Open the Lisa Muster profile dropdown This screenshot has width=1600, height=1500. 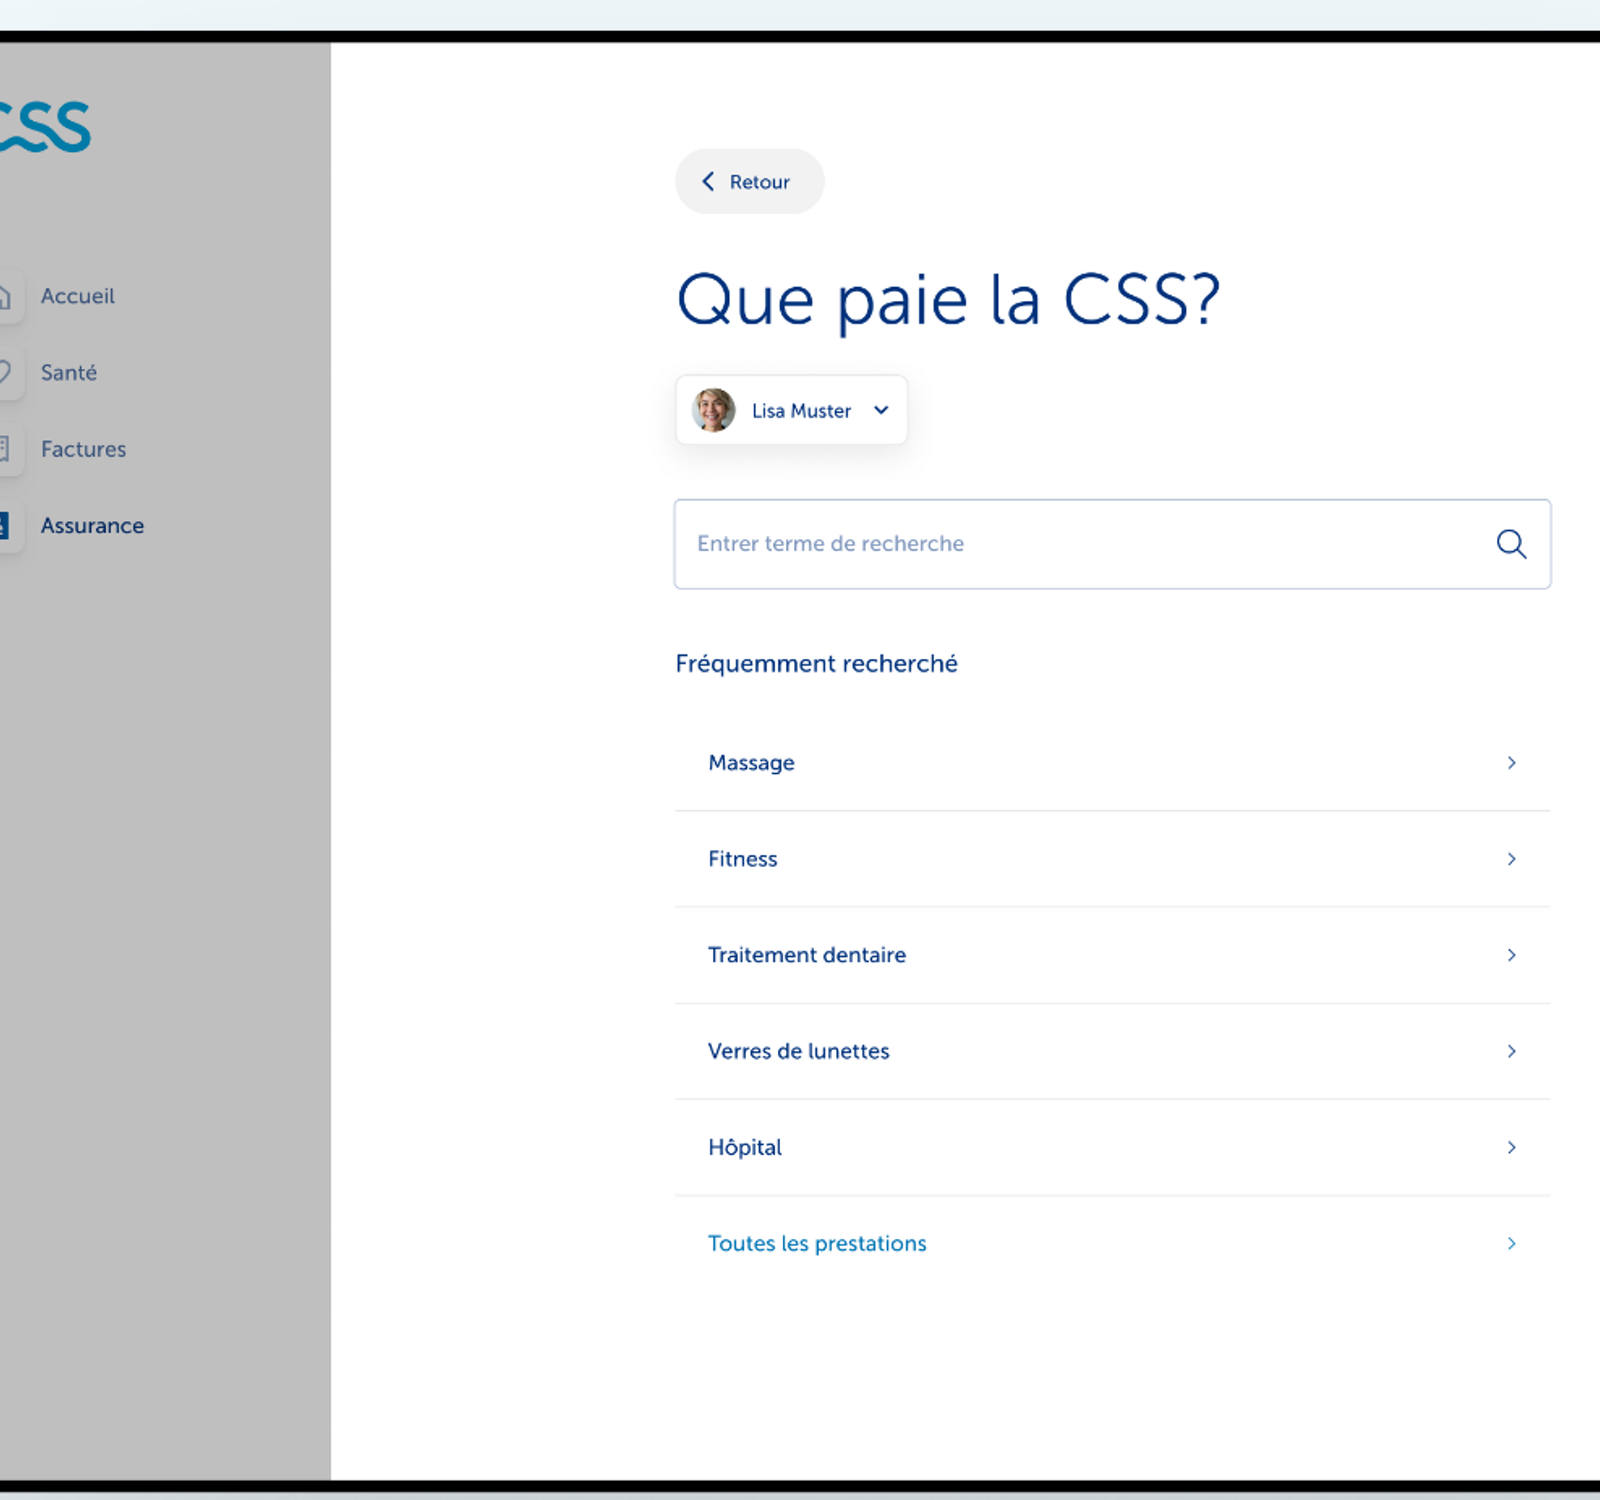click(x=881, y=410)
